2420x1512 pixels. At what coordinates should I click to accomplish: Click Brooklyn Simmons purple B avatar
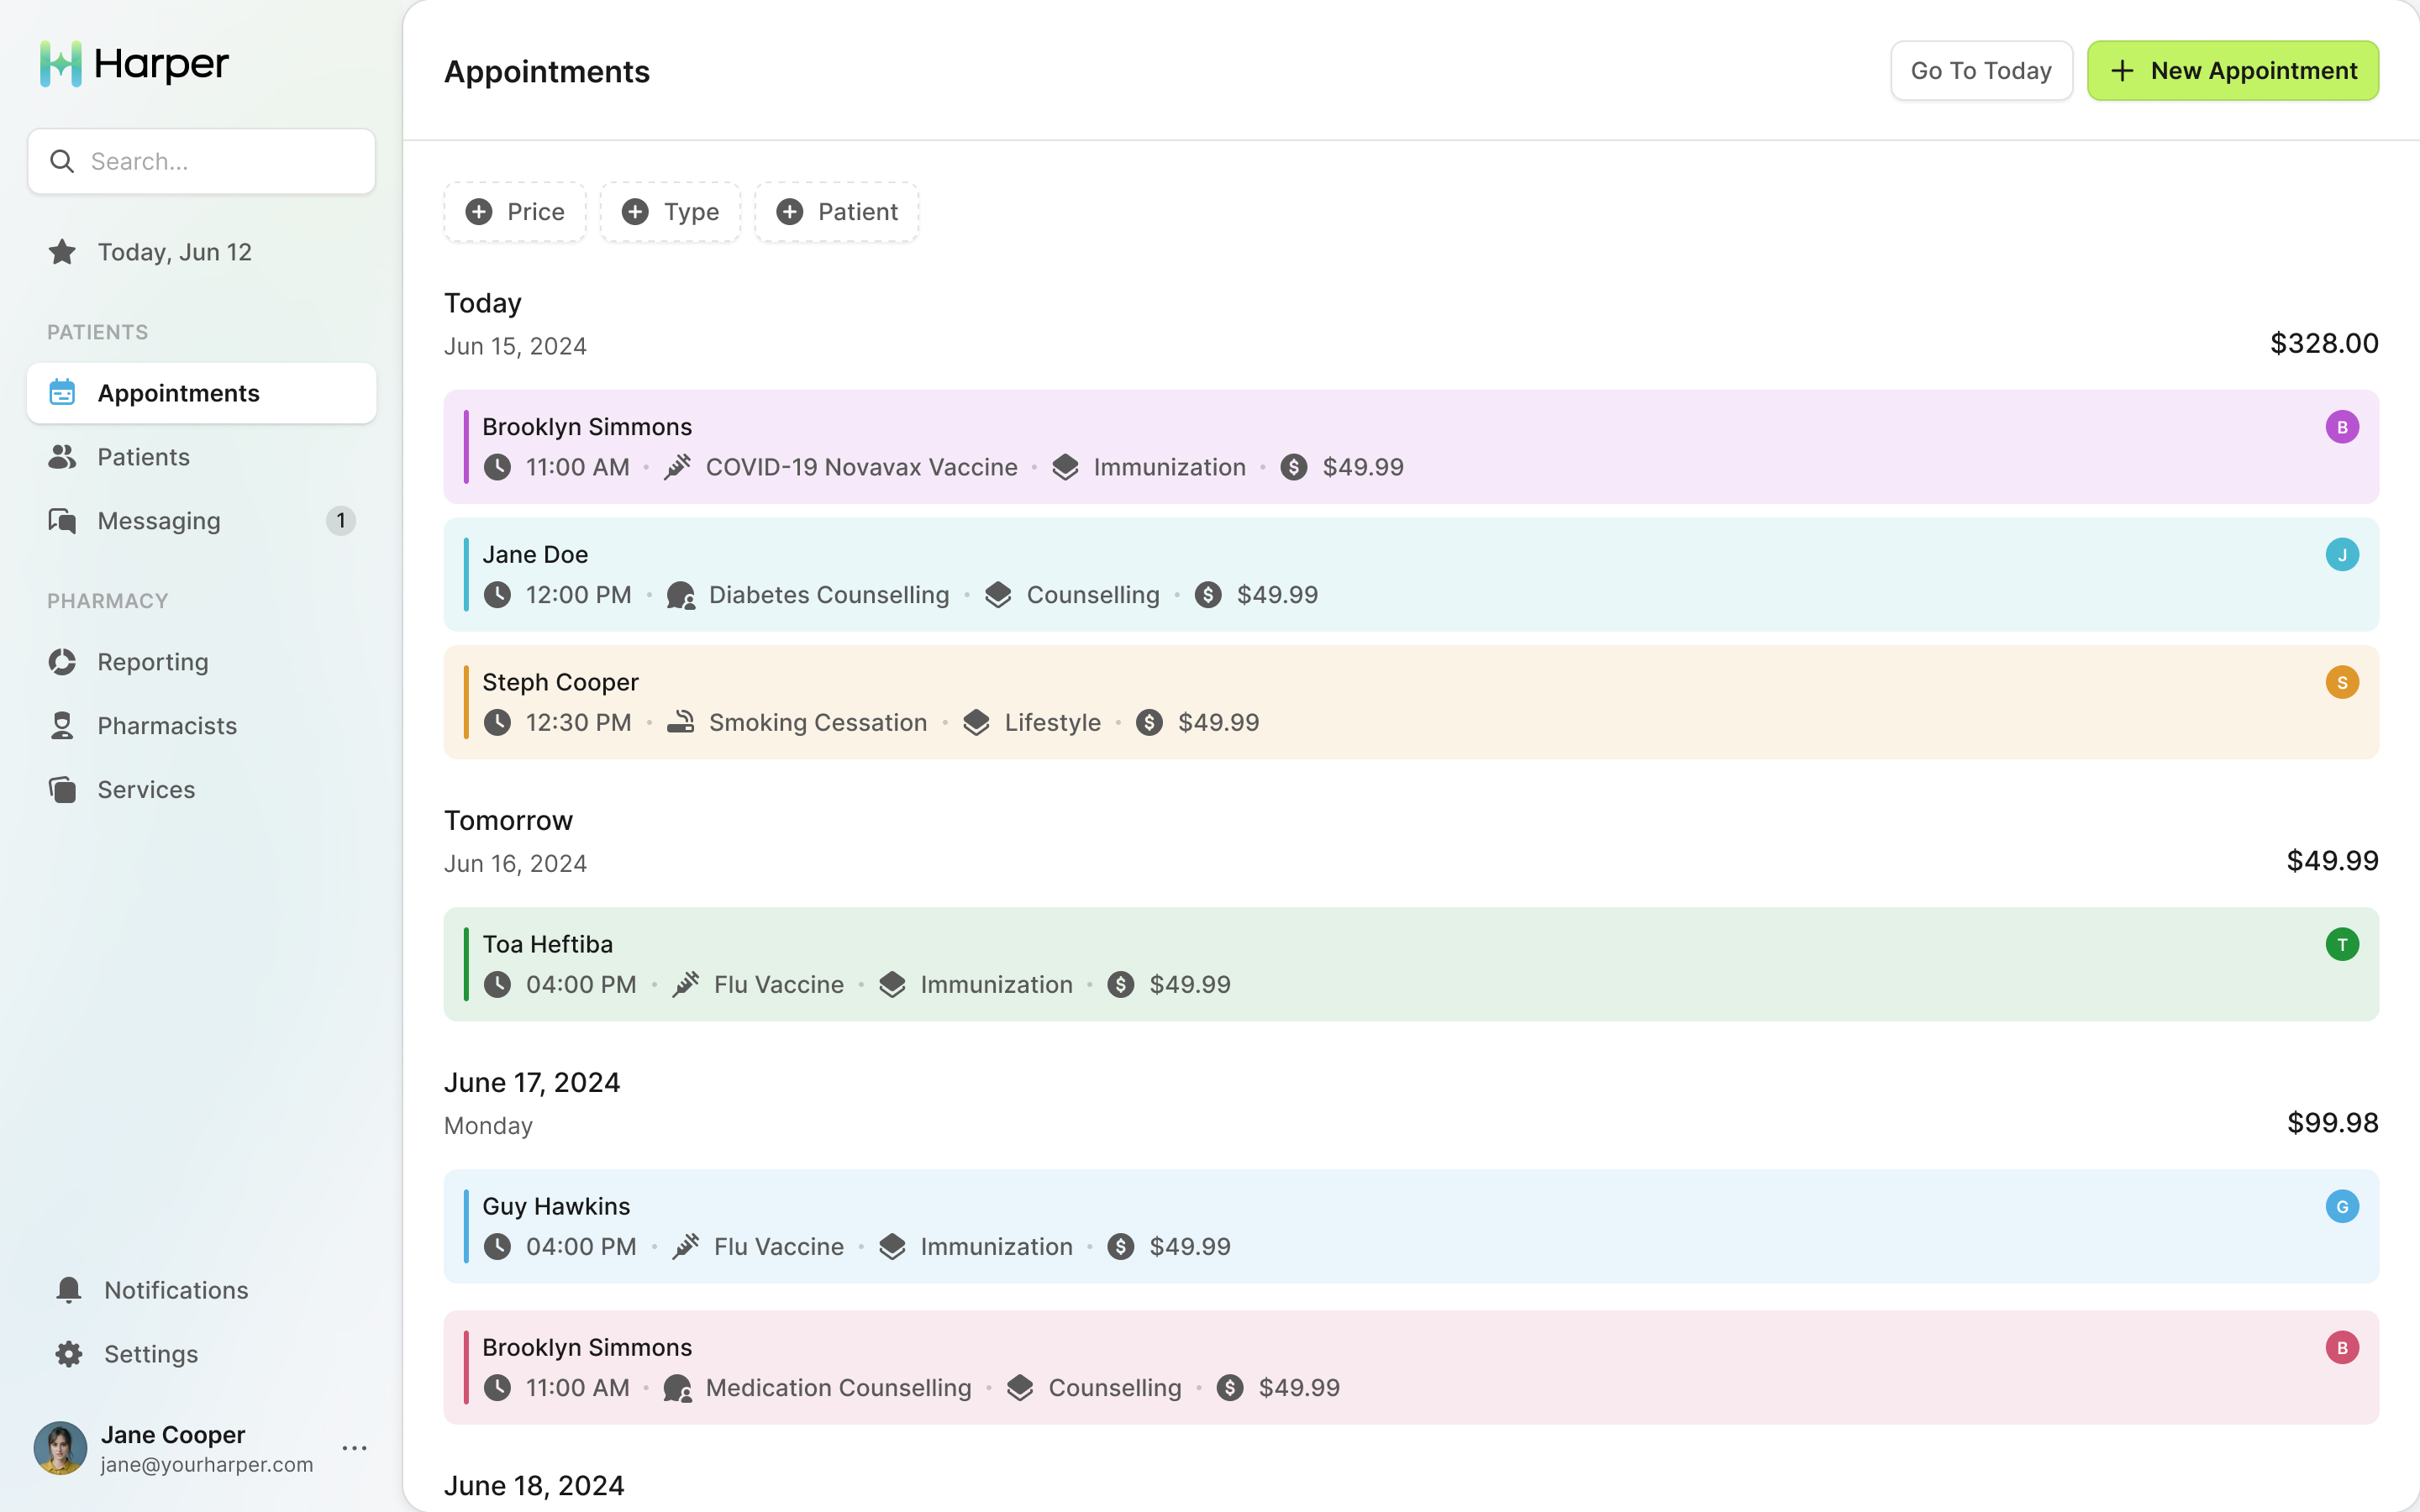(x=2342, y=427)
